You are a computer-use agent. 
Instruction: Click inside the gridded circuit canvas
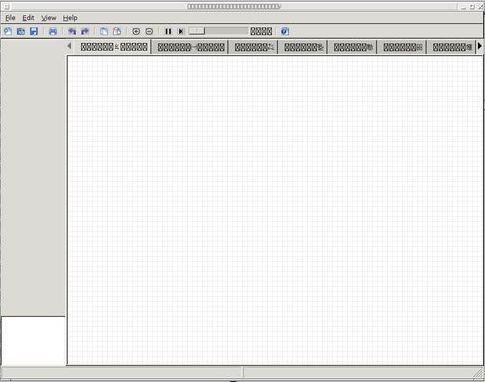click(275, 210)
